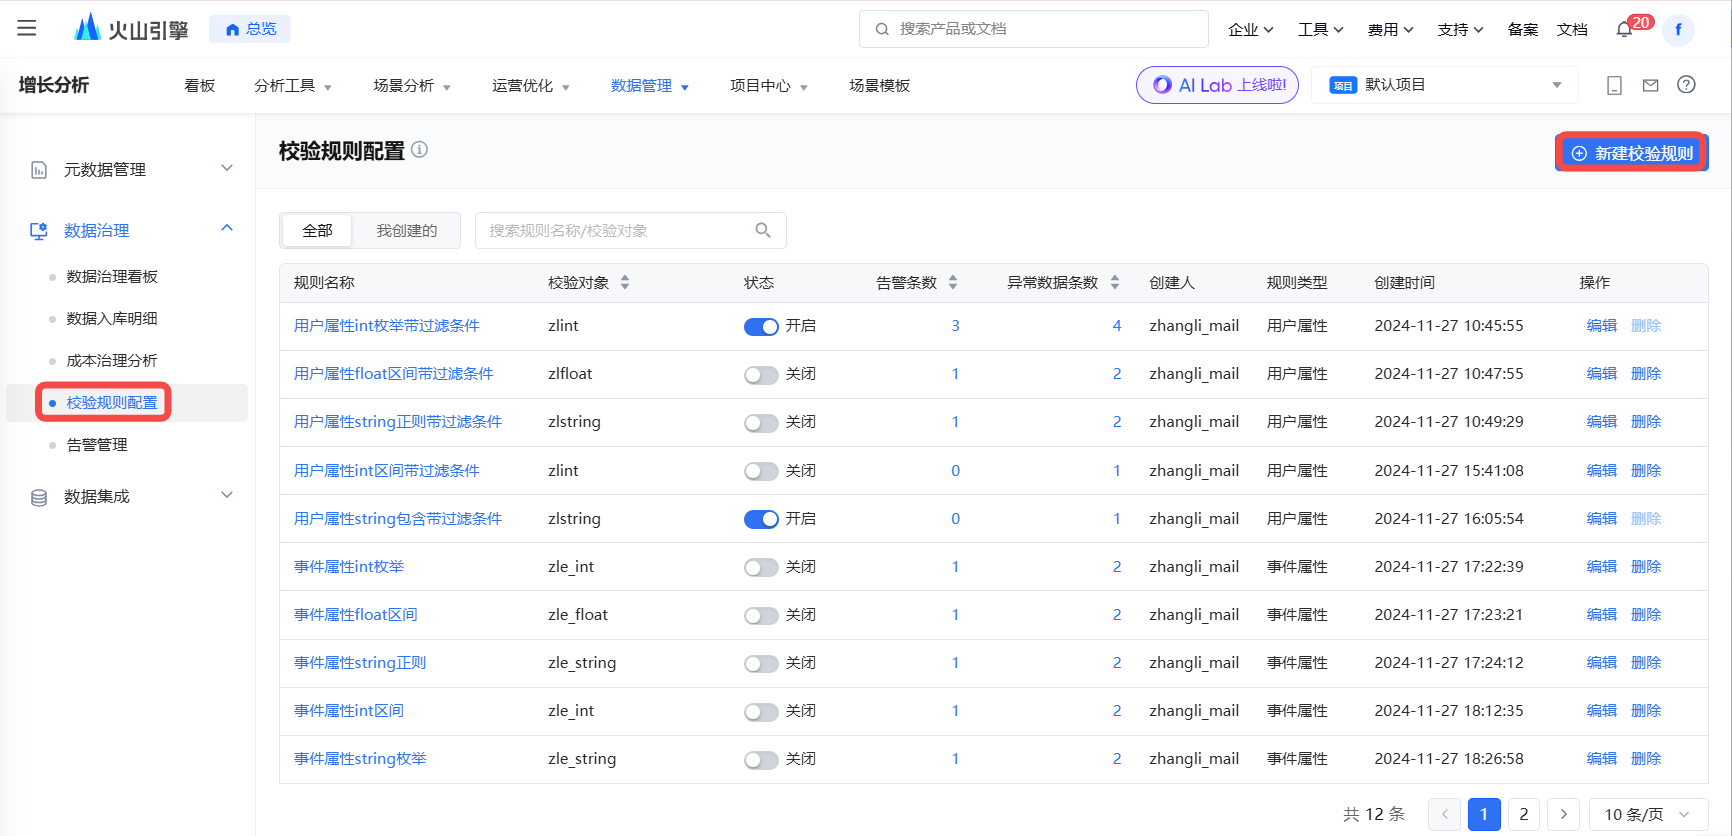1732x836 pixels.
Task: Enable rule 事件属性string枚举
Action: 761,759
